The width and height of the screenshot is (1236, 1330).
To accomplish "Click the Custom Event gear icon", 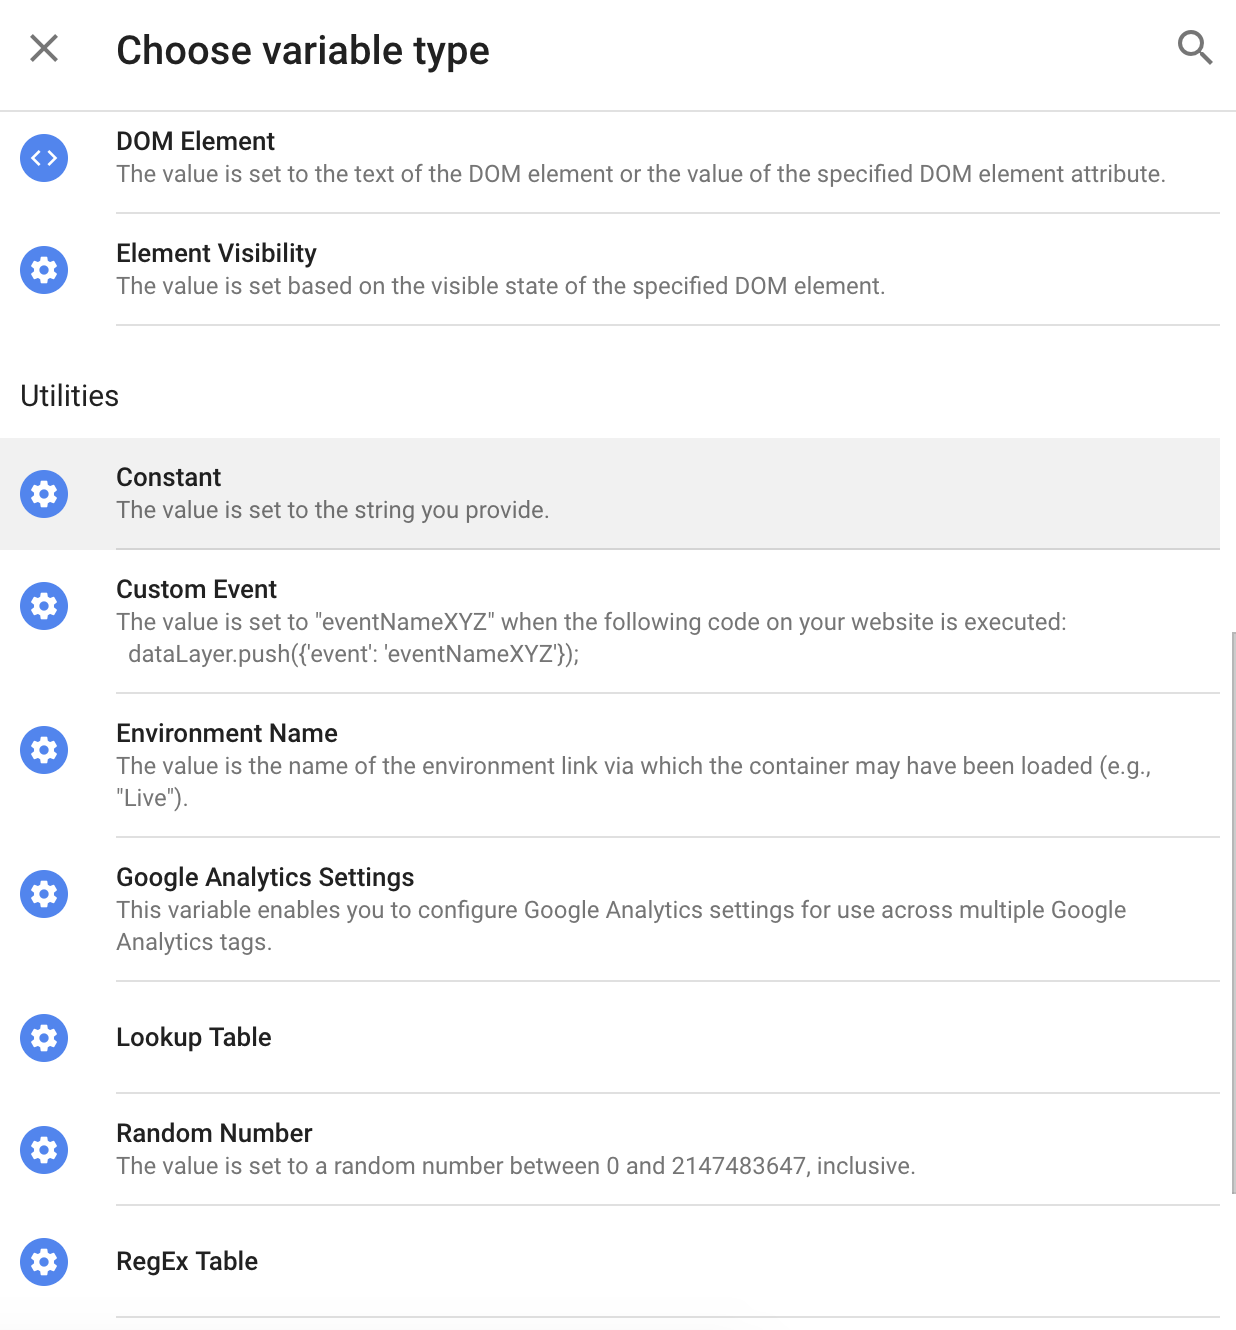I will point(44,606).
